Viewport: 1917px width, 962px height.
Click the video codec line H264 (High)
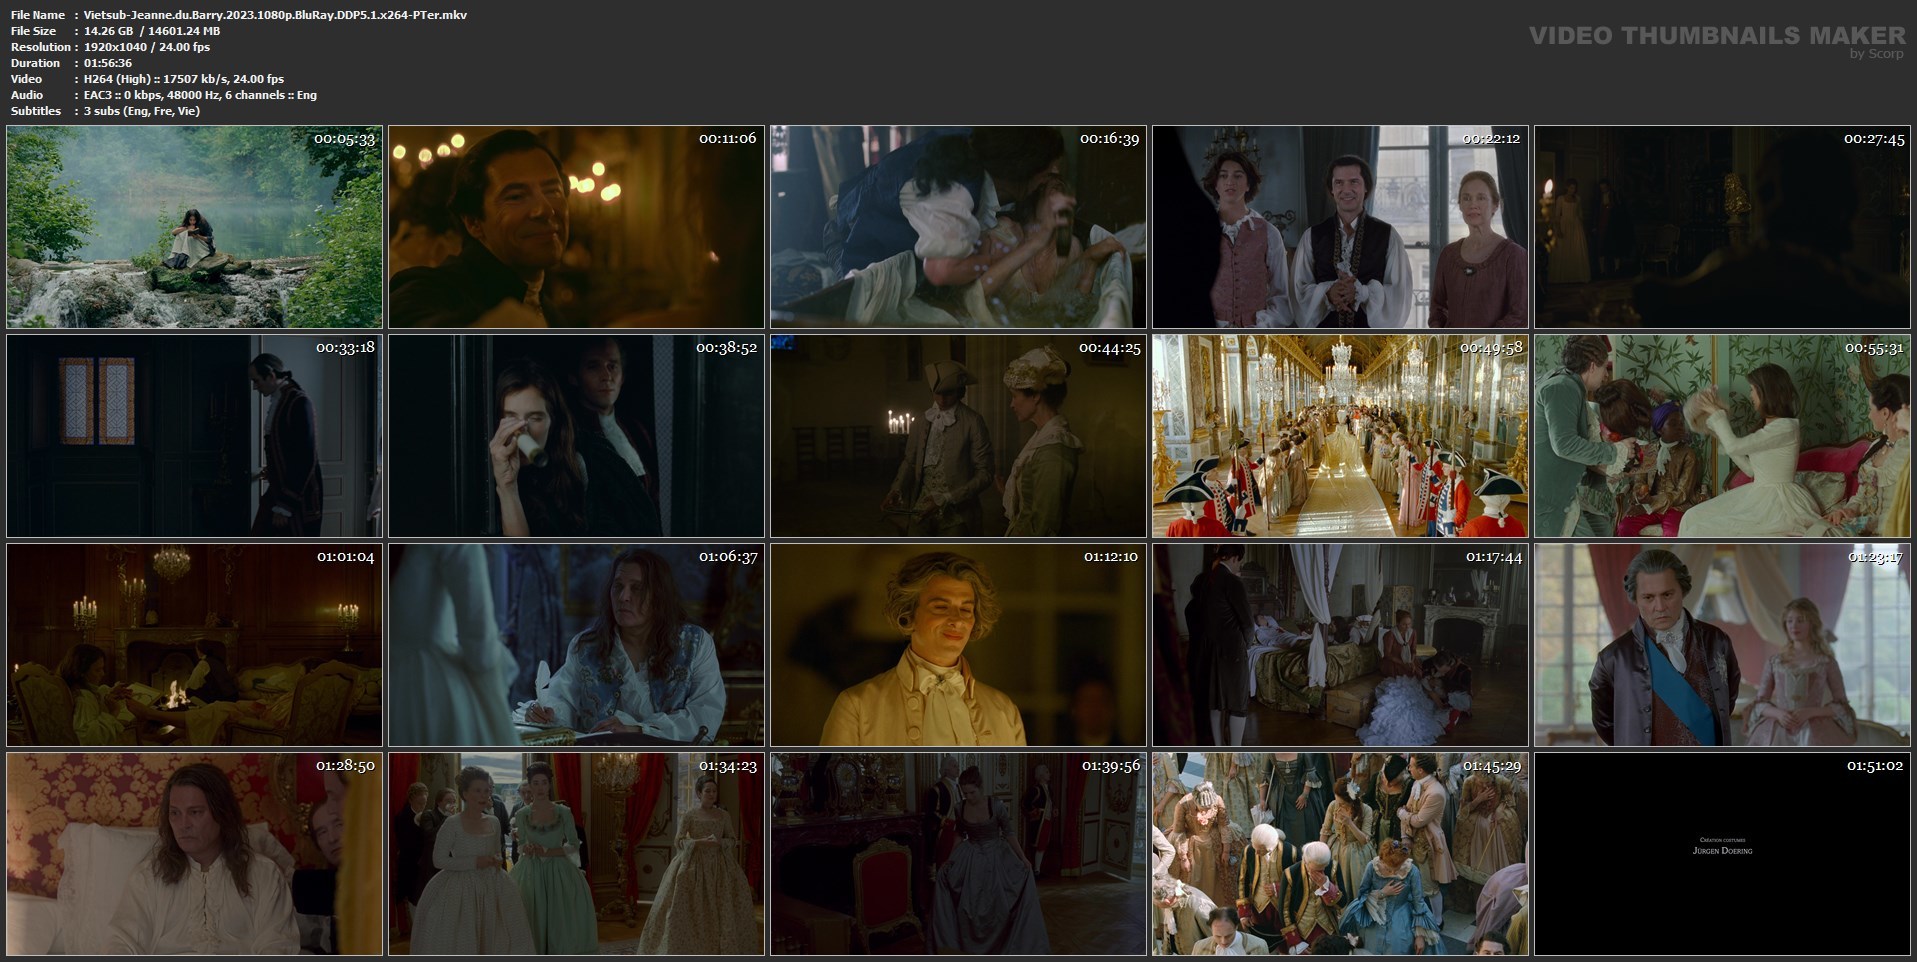184,79
